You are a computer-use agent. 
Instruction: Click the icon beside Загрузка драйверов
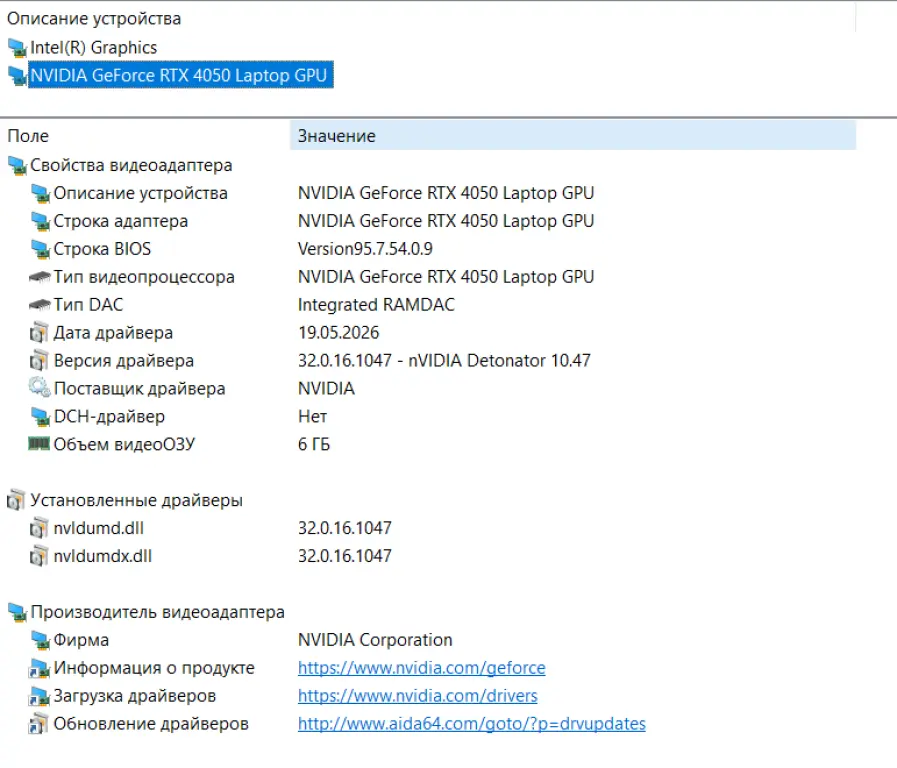(x=39, y=696)
